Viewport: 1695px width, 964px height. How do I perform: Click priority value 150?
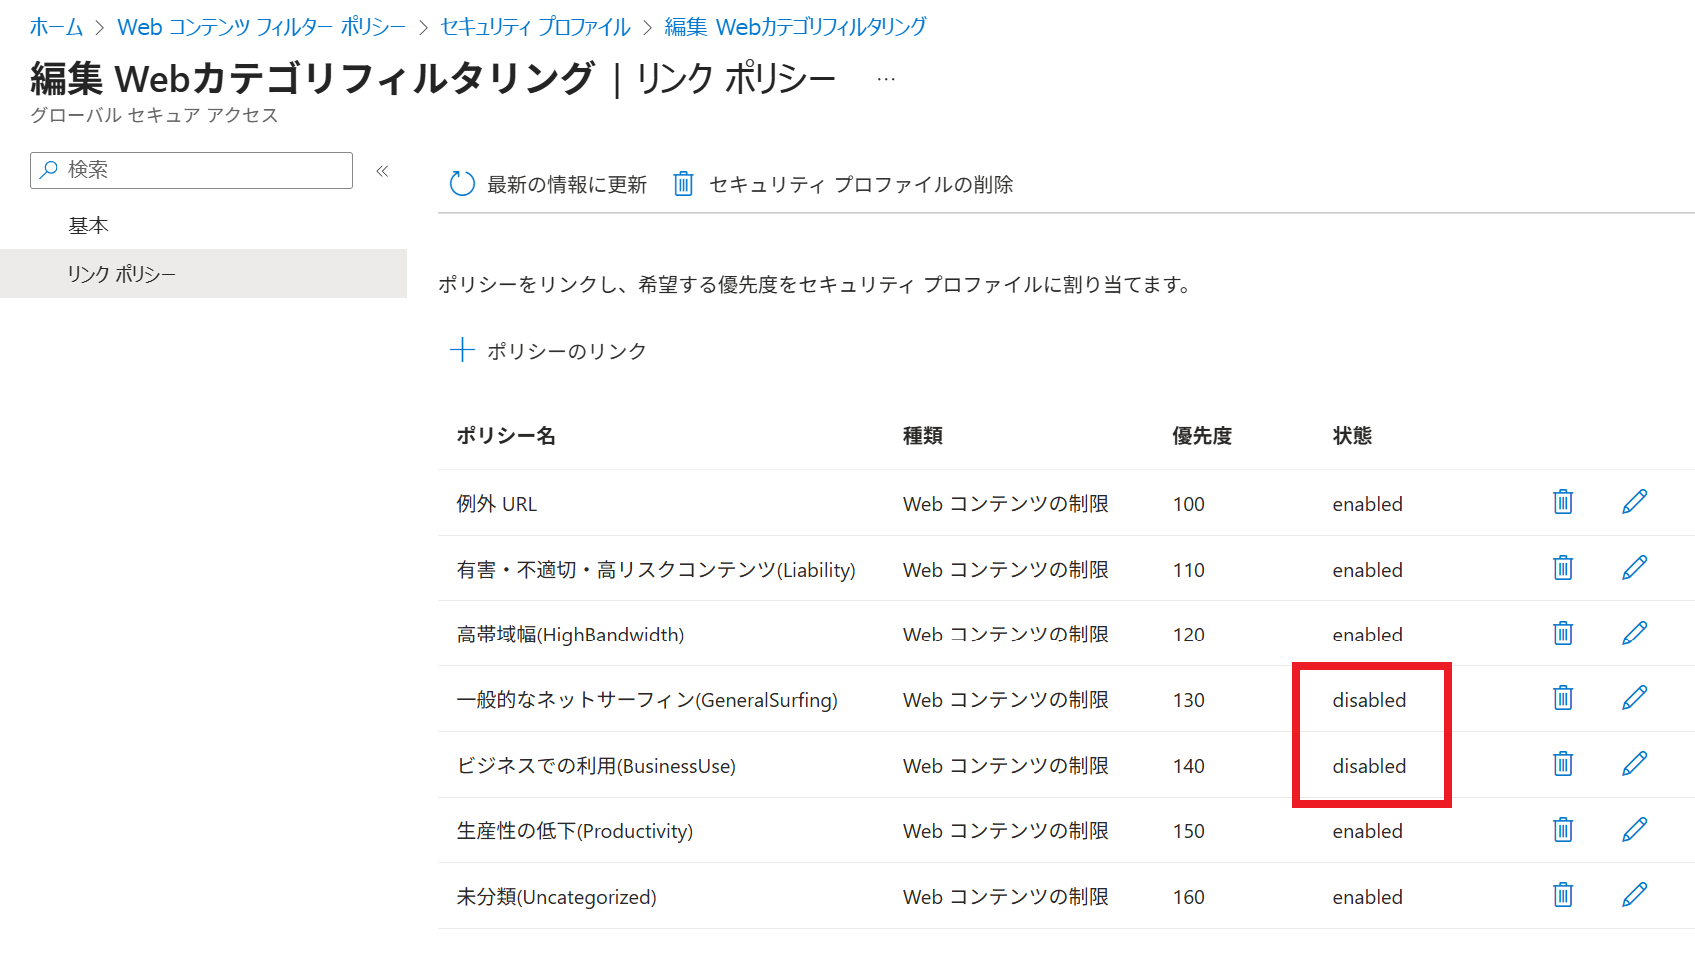coord(1189,831)
